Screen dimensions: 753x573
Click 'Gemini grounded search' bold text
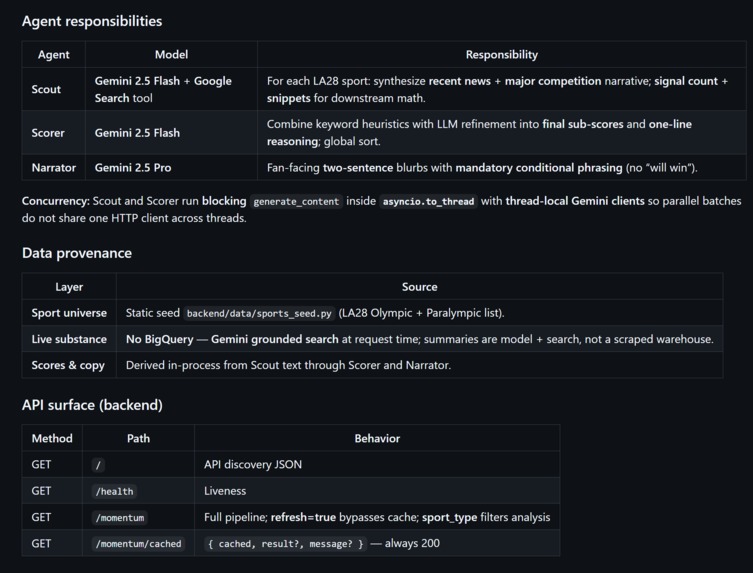pyautogui.click(x=275, y=339)
